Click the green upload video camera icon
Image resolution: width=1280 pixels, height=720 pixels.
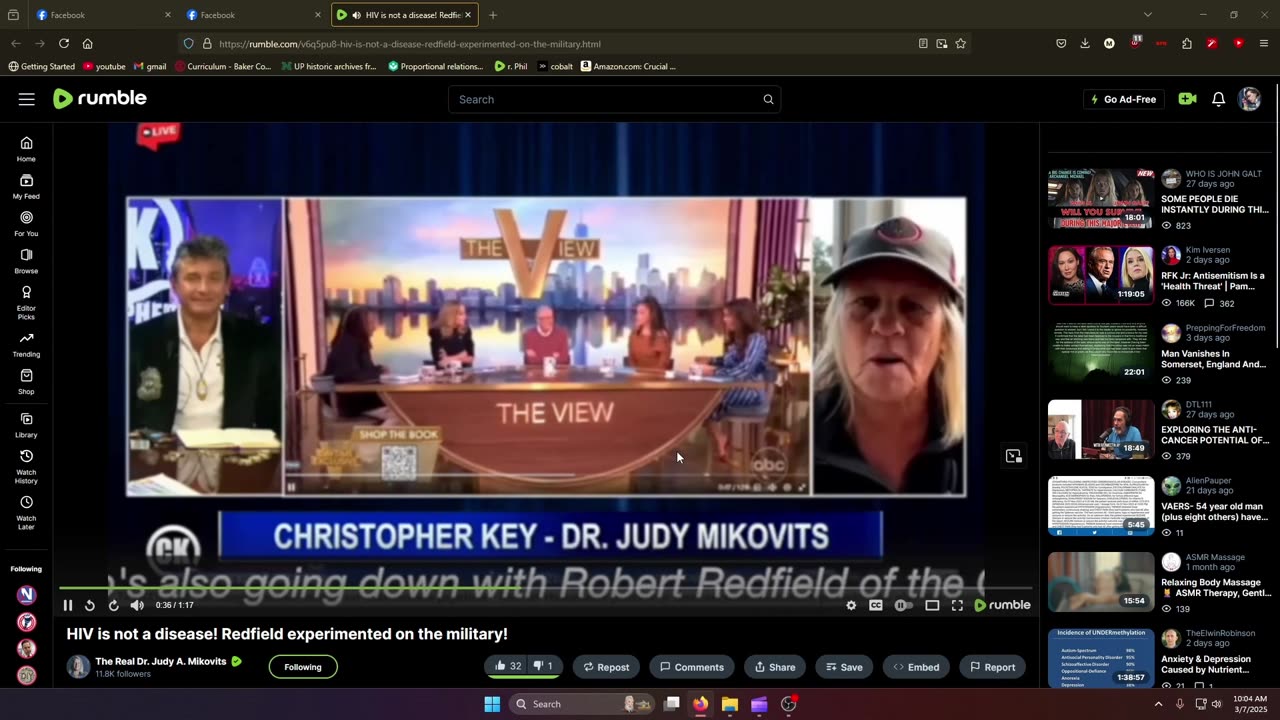coord(1187,99)
